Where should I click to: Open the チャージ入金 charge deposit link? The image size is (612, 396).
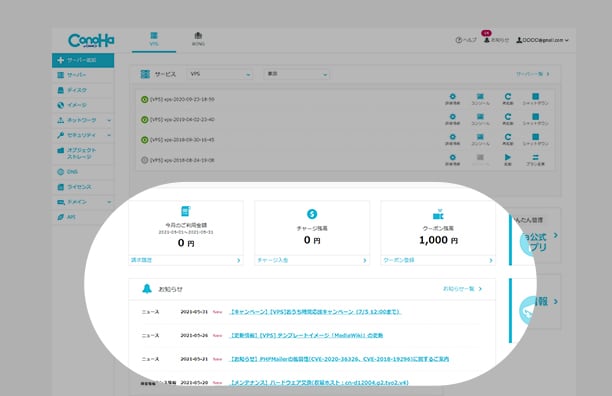tap(312, 260)
